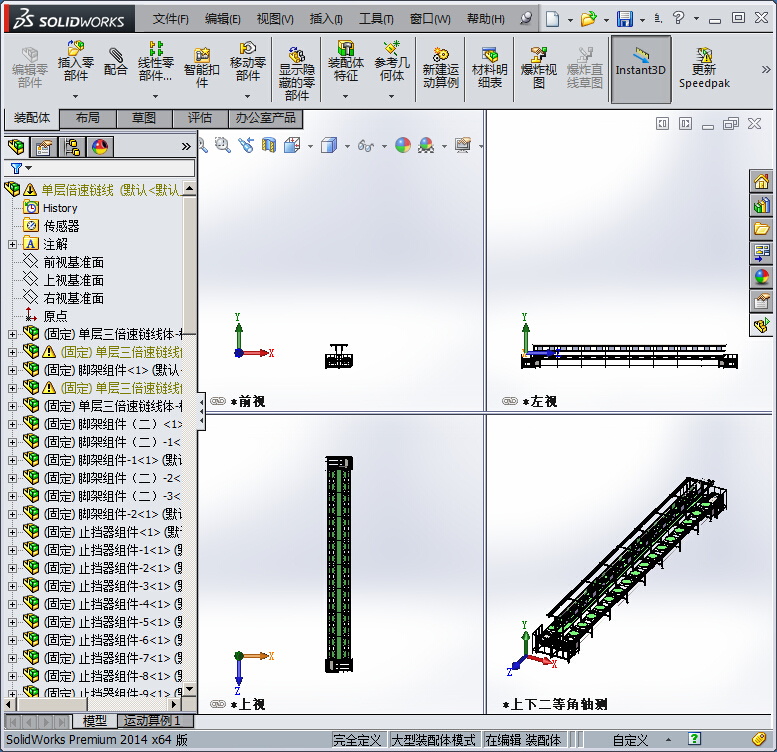Select the 传感器 tree item

coord(61,226)
